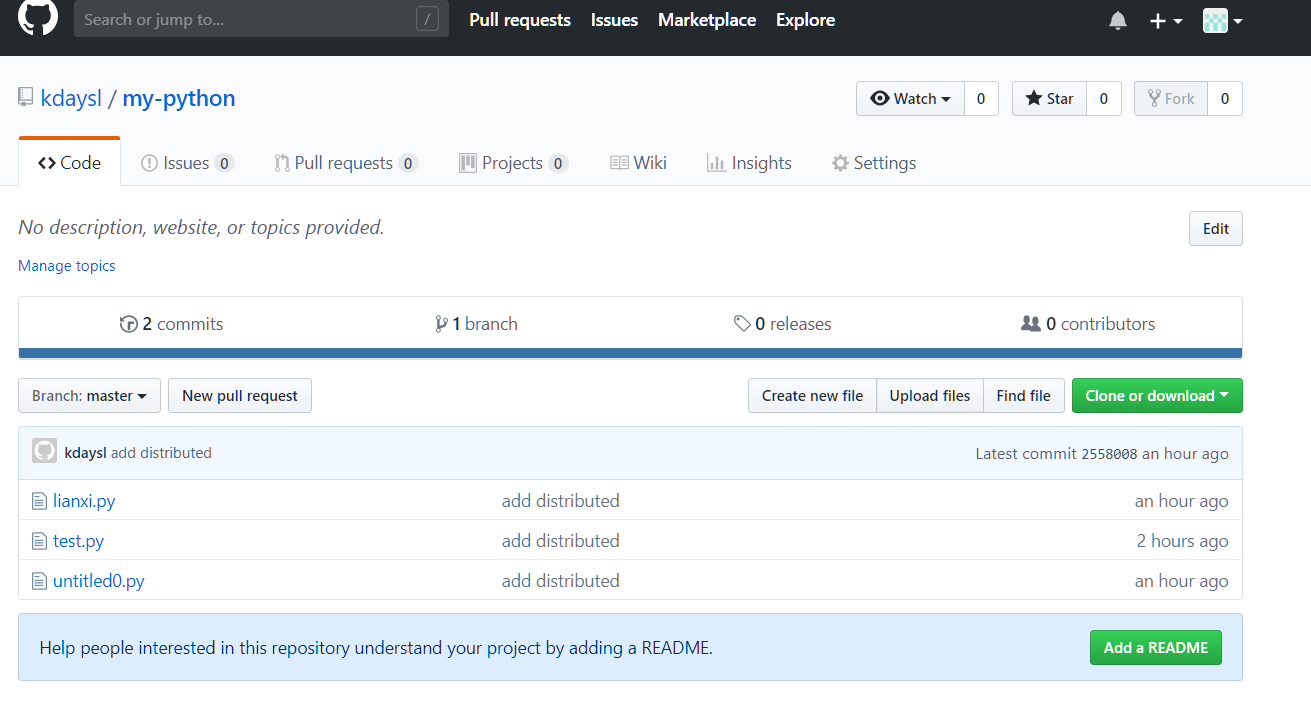Open the untitled0.py file

click(99, 581)
